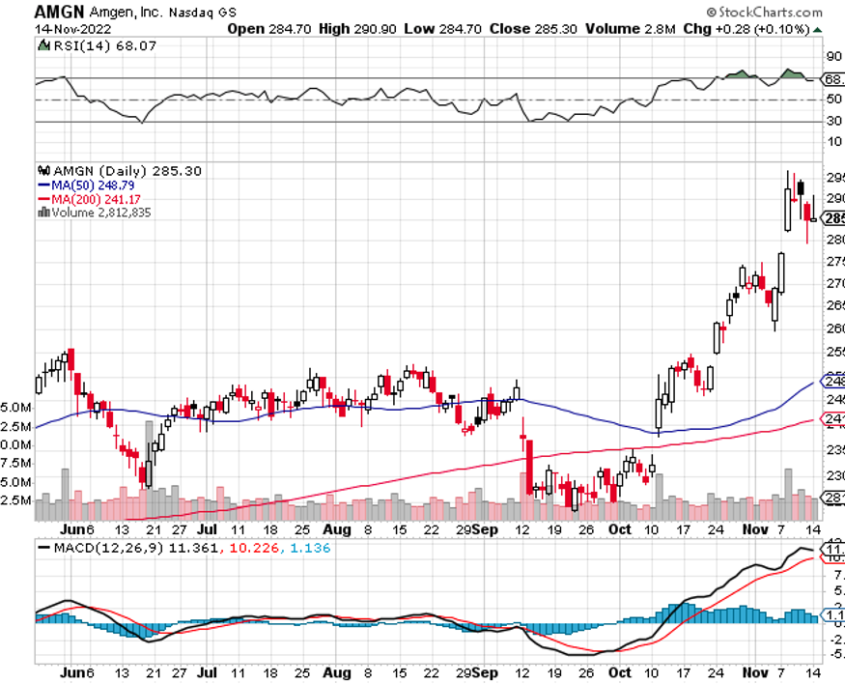This screenshot has height=684, width=845.
Task: Click the current price 285 tag on axis
Action: [x=832, y=219]
